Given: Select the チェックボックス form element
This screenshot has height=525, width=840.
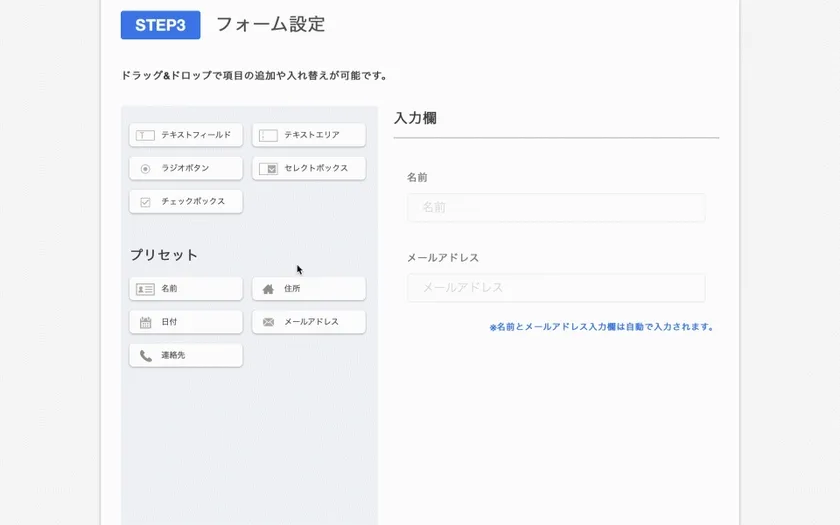Looking at the screenshot, I should point(186,201).
